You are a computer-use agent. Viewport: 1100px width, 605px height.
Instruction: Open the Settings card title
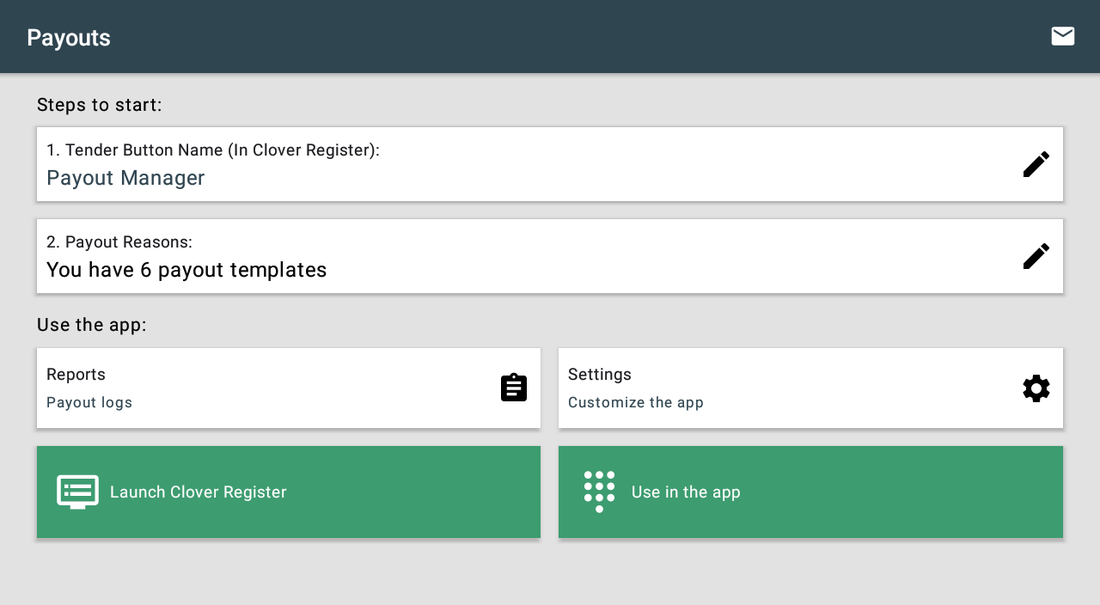pyautogui.click(x=600, y=374)
